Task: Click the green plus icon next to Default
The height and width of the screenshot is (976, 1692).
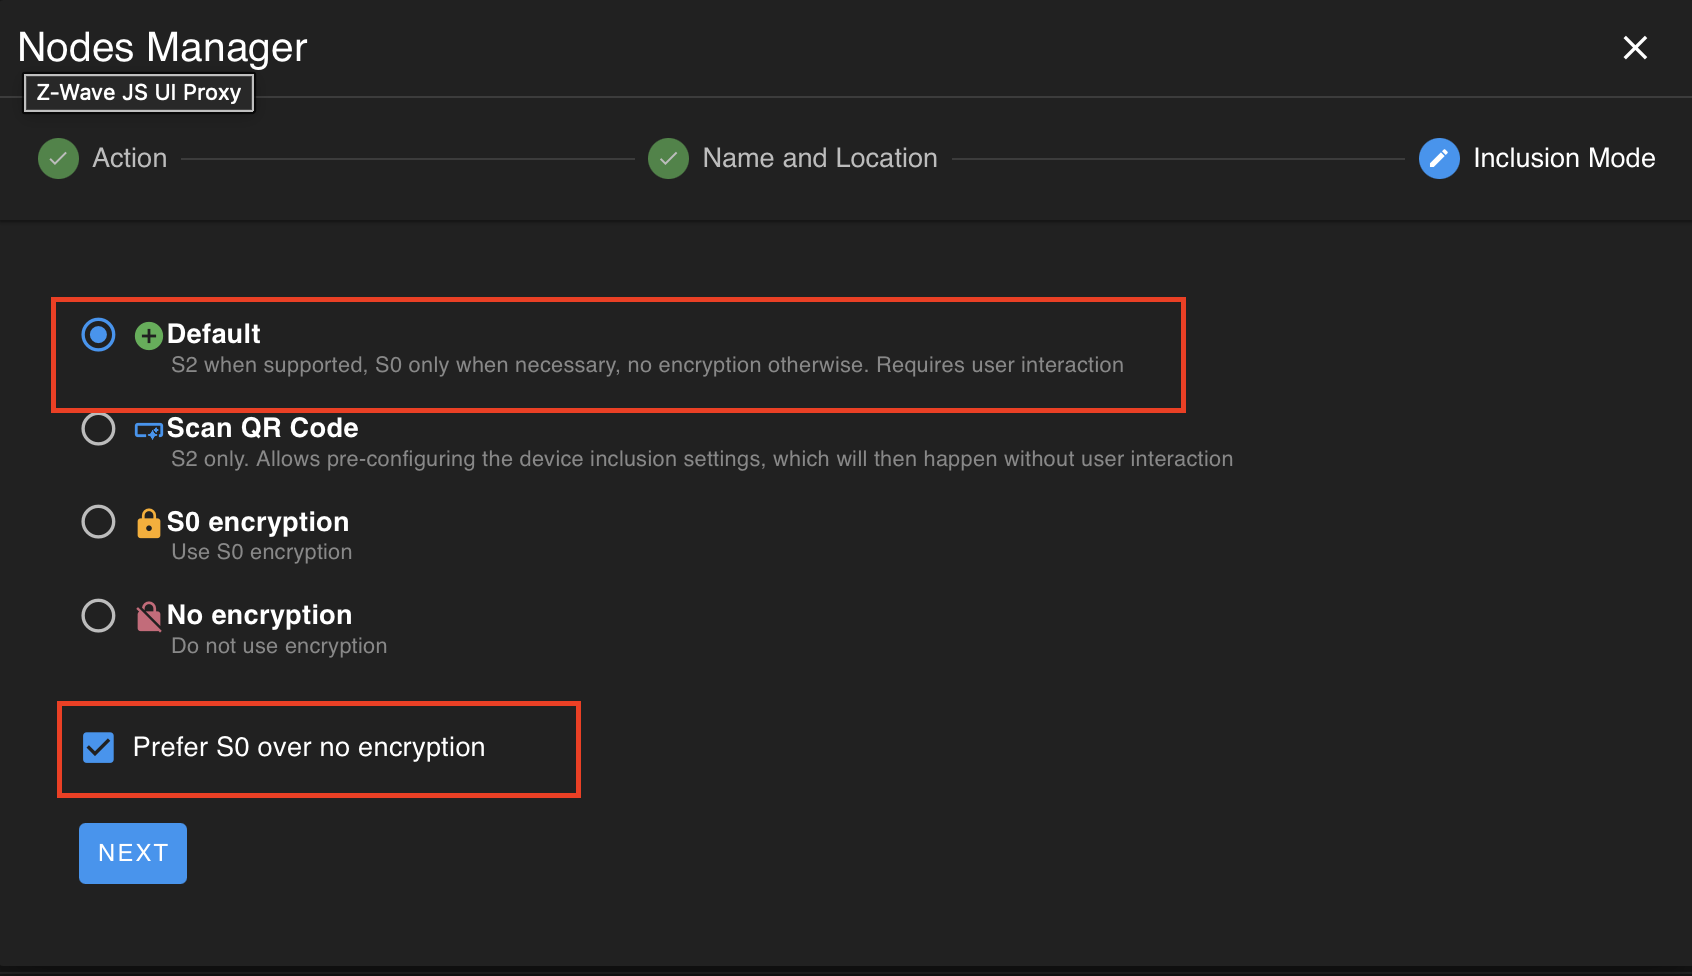Action: 148,335
